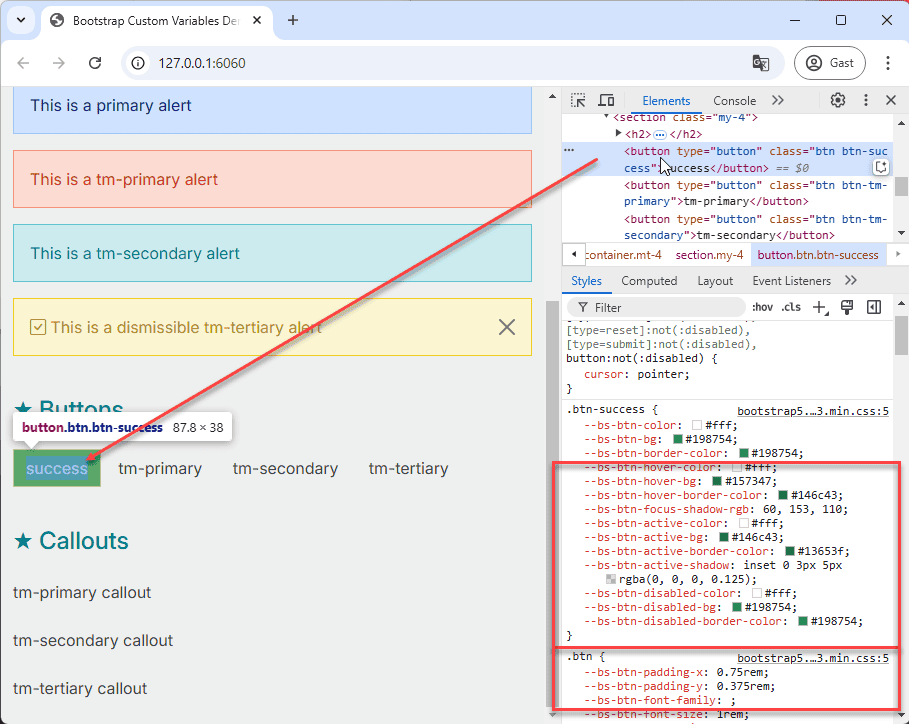909x724 pixels.
Task: Open the Event Listeners tab
Action: 791,281
